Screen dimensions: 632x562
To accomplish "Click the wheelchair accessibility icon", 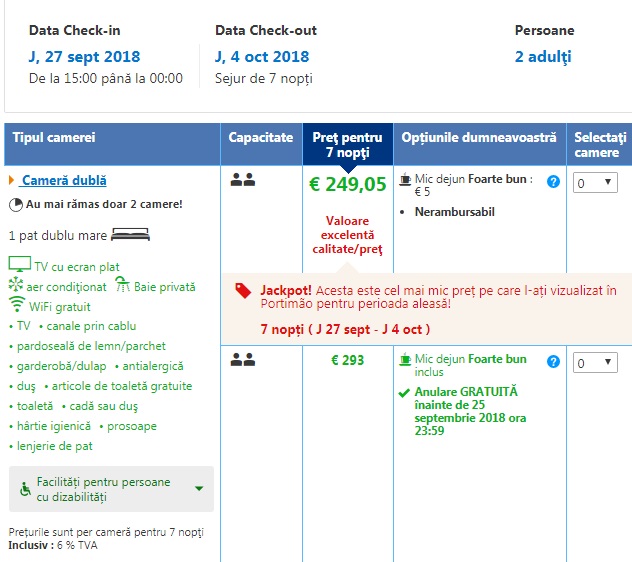I will [26, 489].
